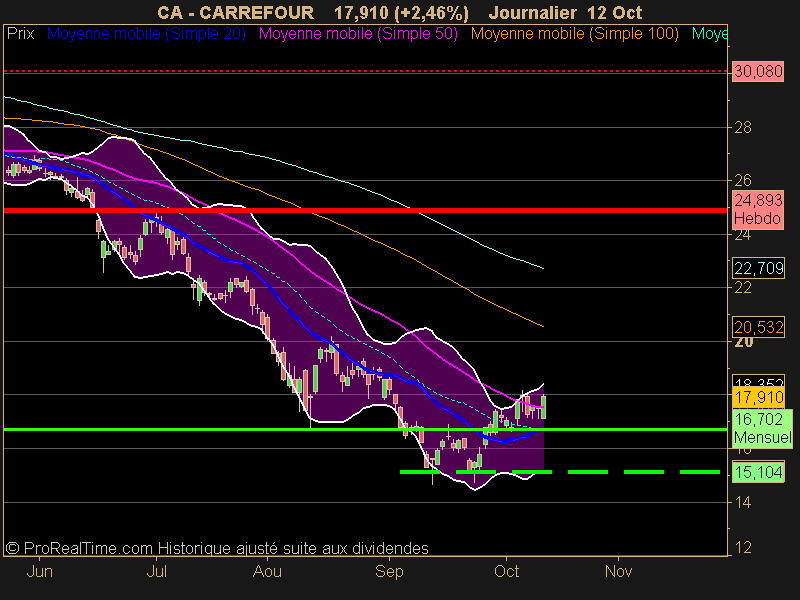Viewport: 800px width, 600px height.
Task: Click the 16,702 Mensuel support label
Action: 763,429
